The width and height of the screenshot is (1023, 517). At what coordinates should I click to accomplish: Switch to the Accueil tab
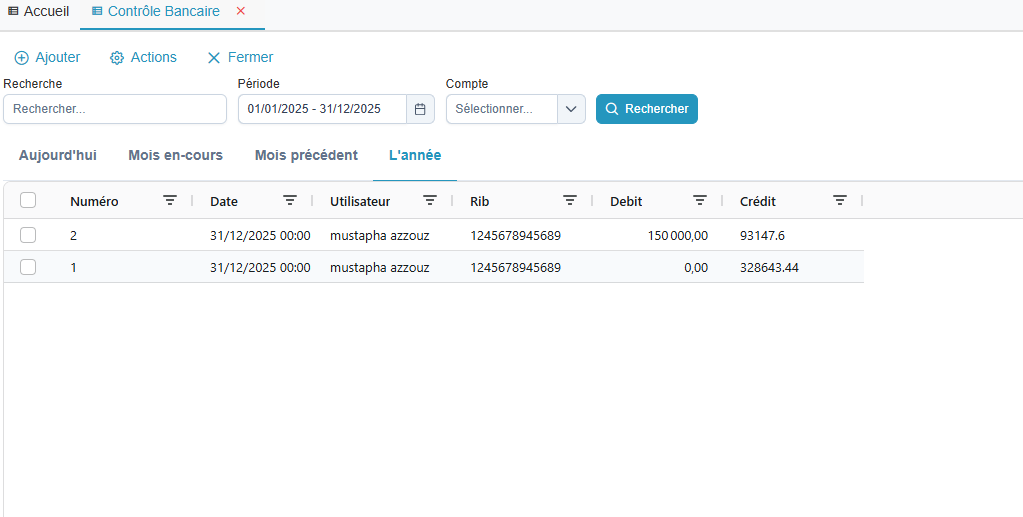pyautogui.click(x=38, y=11)
